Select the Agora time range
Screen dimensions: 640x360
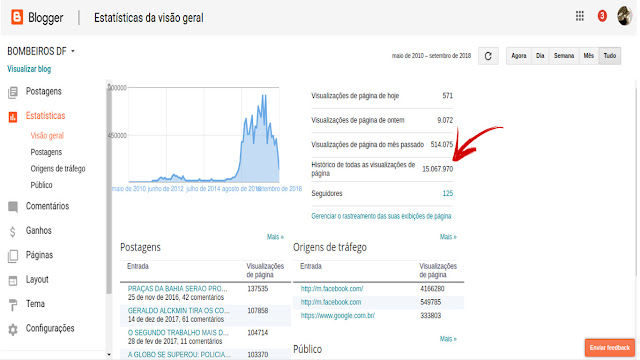[x=519, y=56]
